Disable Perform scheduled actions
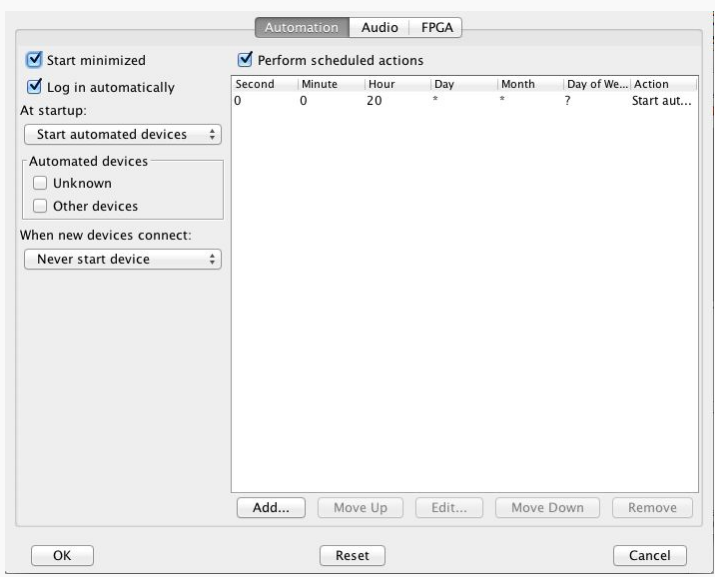Image resolution: width=715 pixels, height=577 pixels. point(242,61)
